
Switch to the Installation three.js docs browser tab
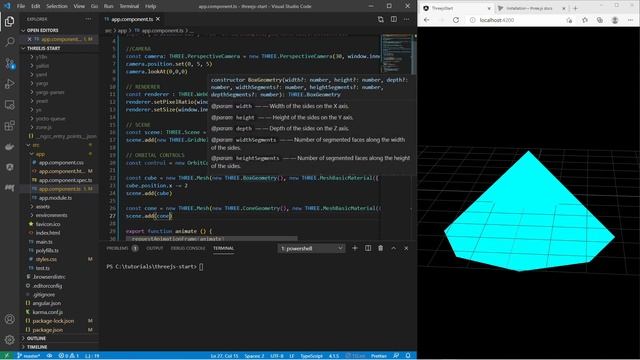529,8
